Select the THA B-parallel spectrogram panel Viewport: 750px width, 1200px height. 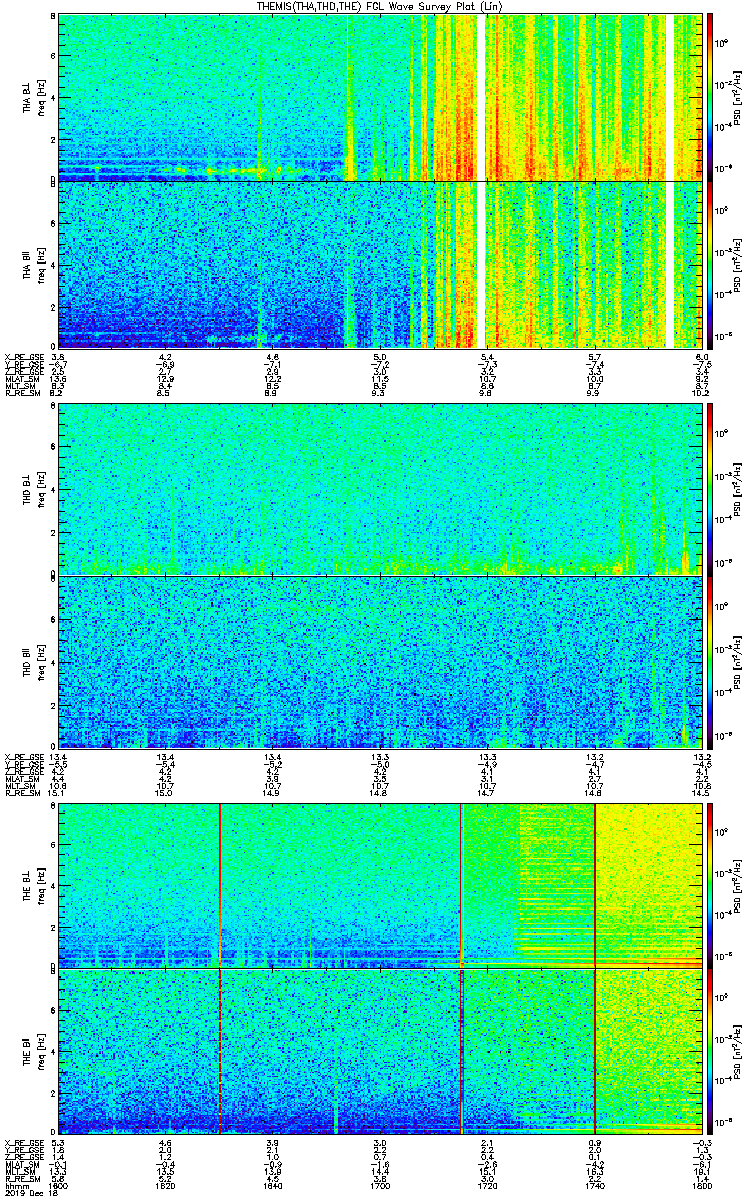(x=379, y=264)
